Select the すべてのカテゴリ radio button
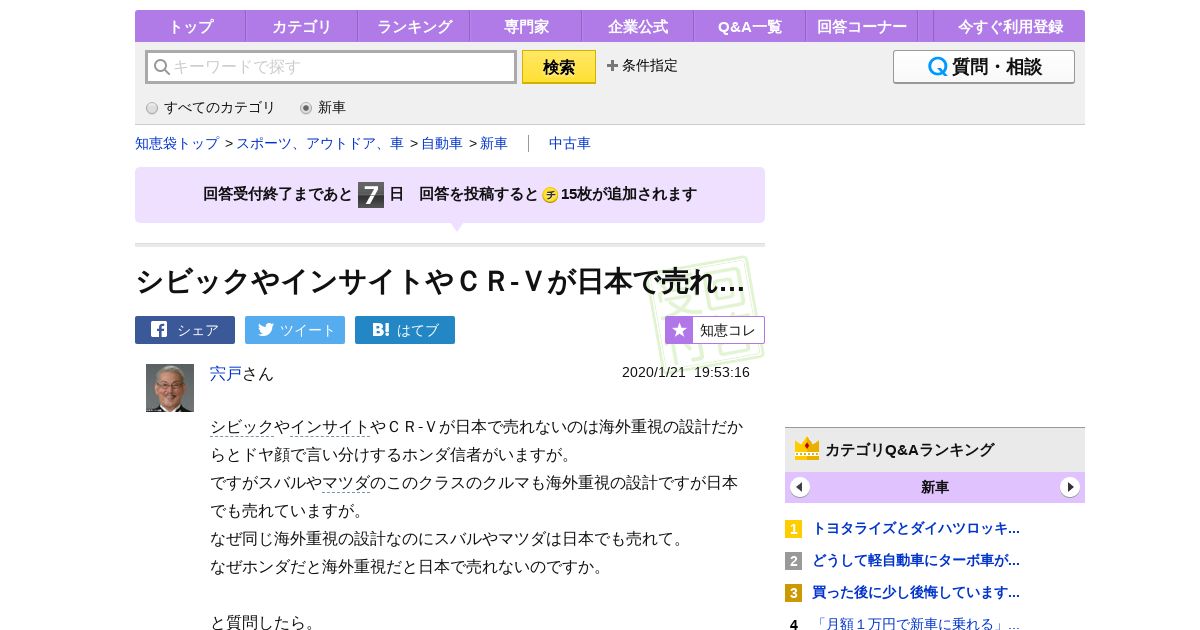Screen dimensions: 1200x630 point(152,108)
